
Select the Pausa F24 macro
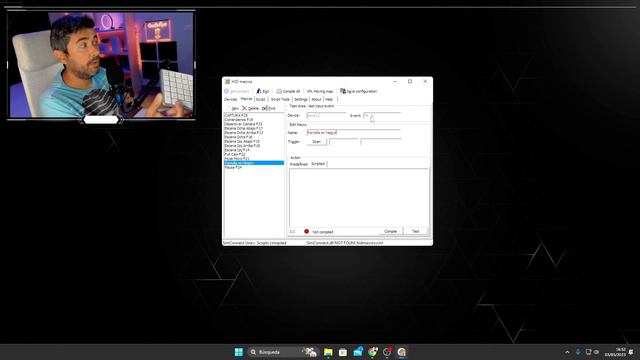254,167
